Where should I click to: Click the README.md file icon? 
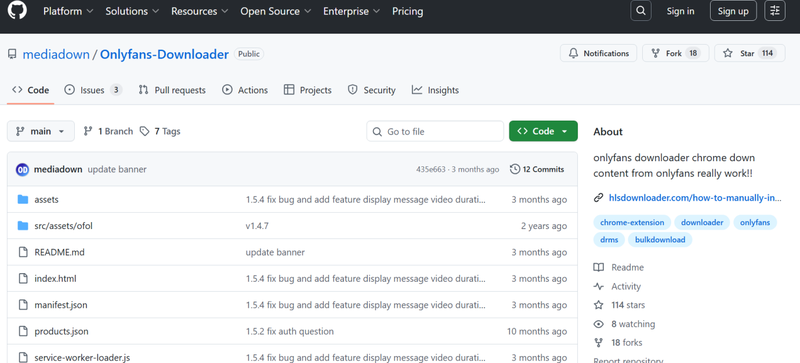tap(22, 252)
